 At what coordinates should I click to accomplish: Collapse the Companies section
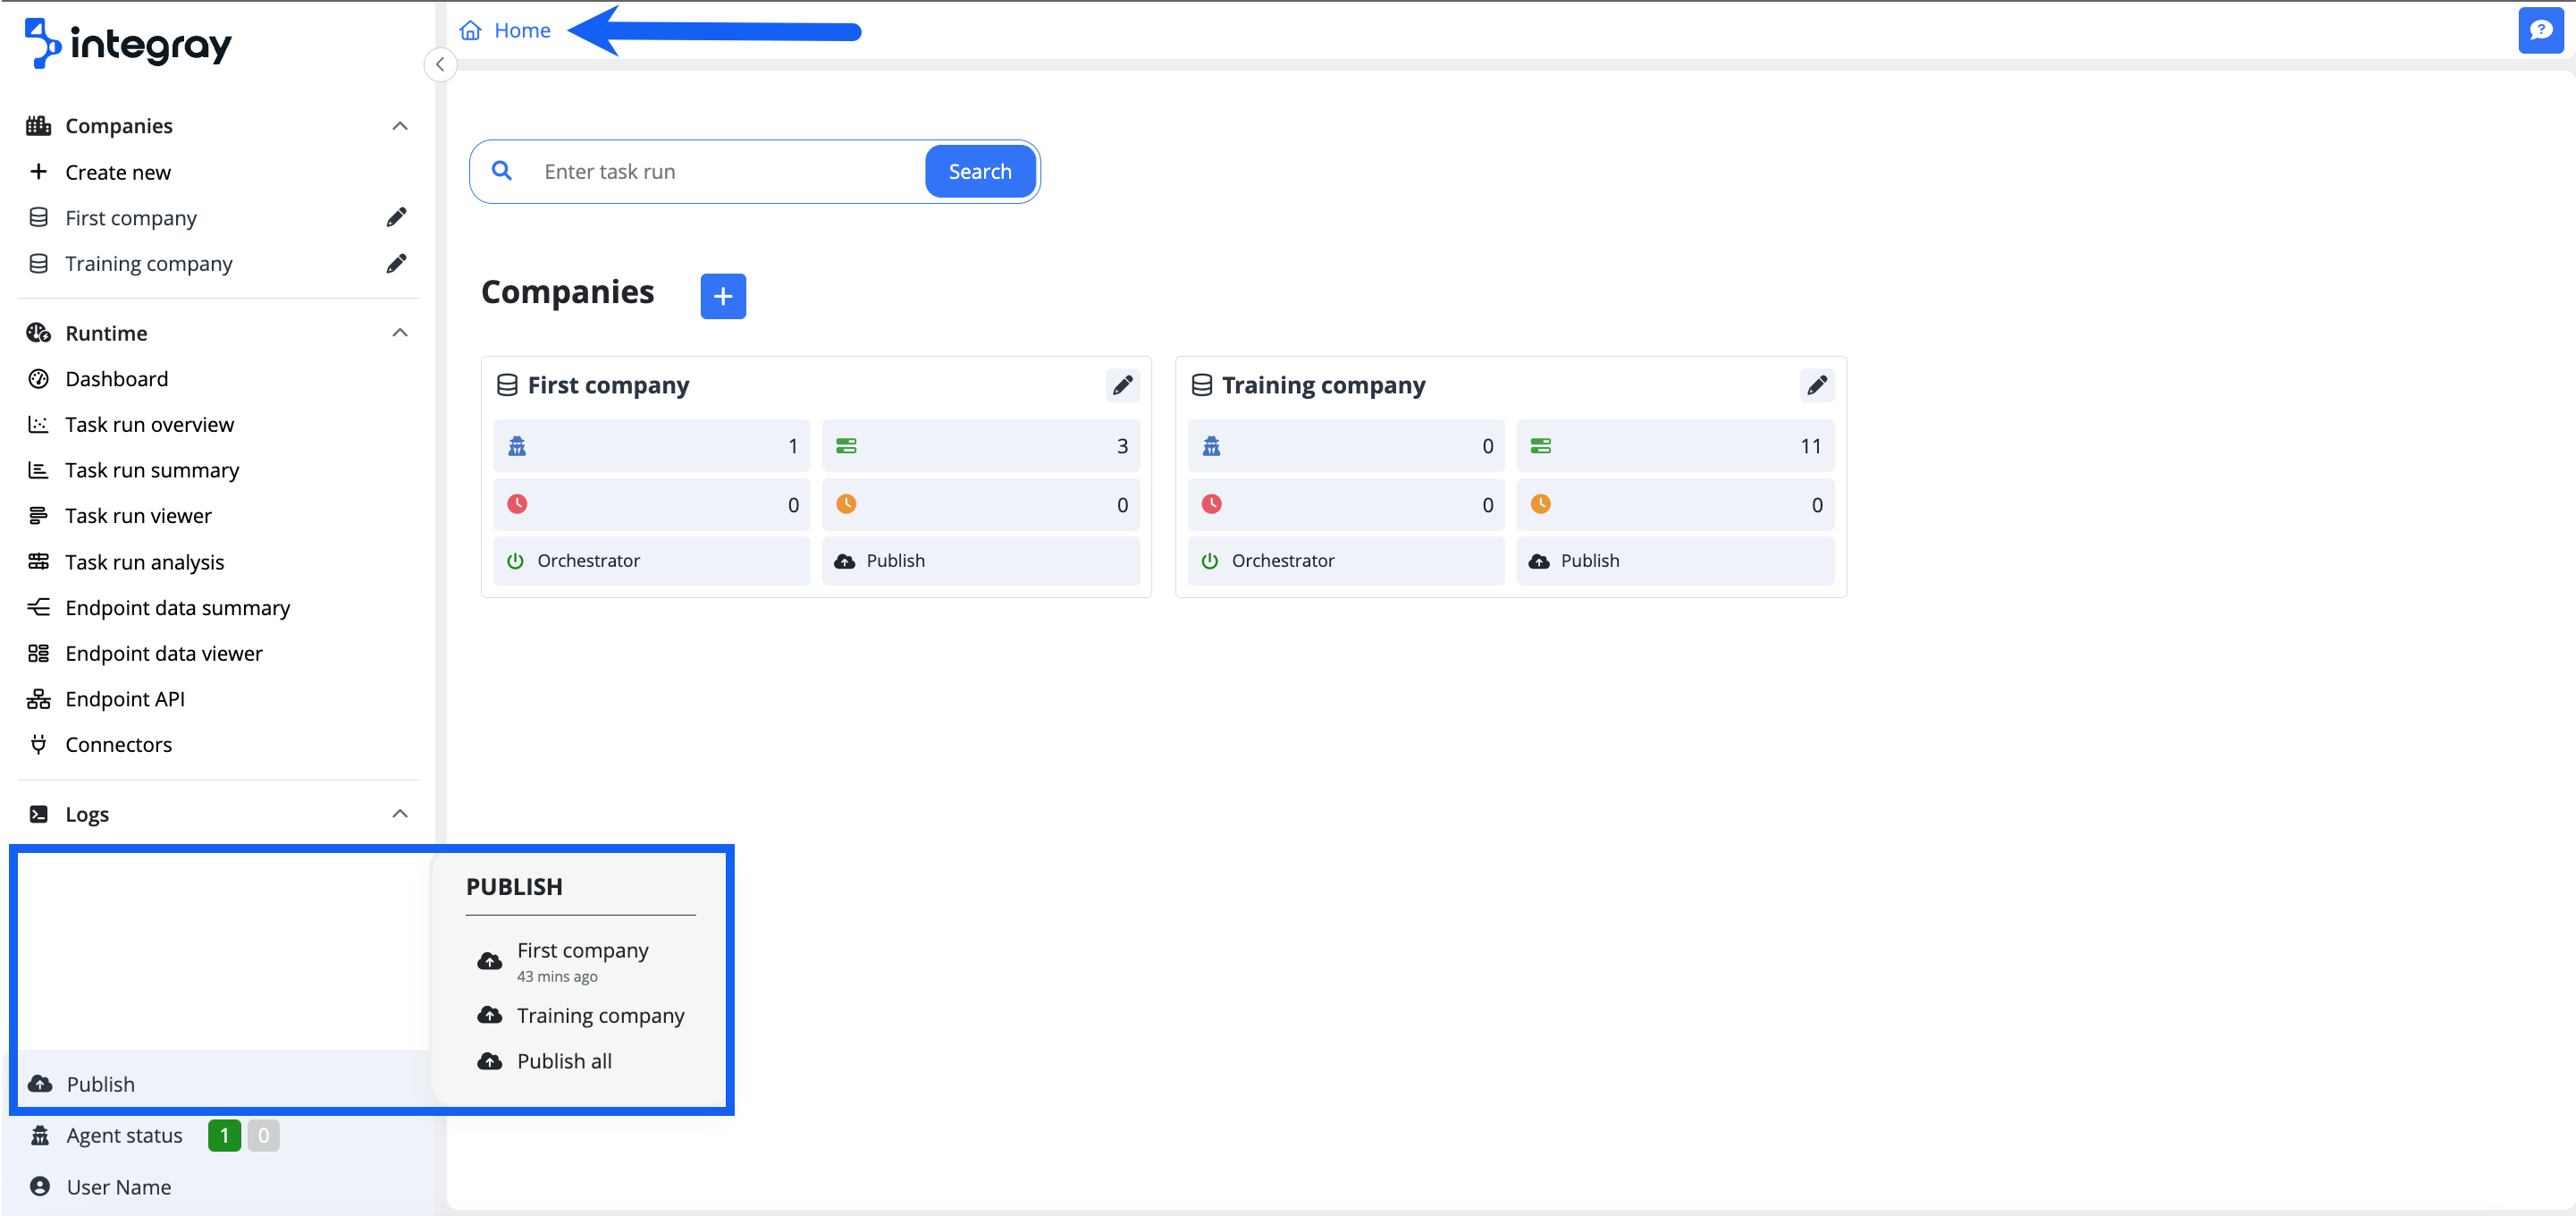(400, 126)
